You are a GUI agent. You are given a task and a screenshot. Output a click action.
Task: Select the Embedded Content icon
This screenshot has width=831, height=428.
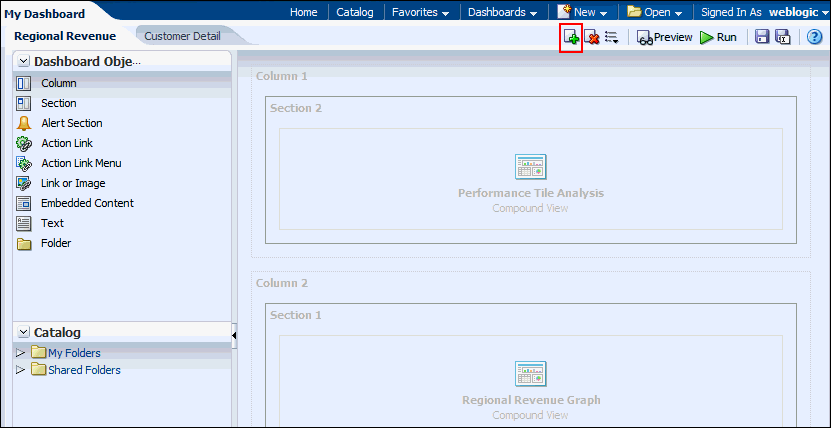tap(24, 203)
